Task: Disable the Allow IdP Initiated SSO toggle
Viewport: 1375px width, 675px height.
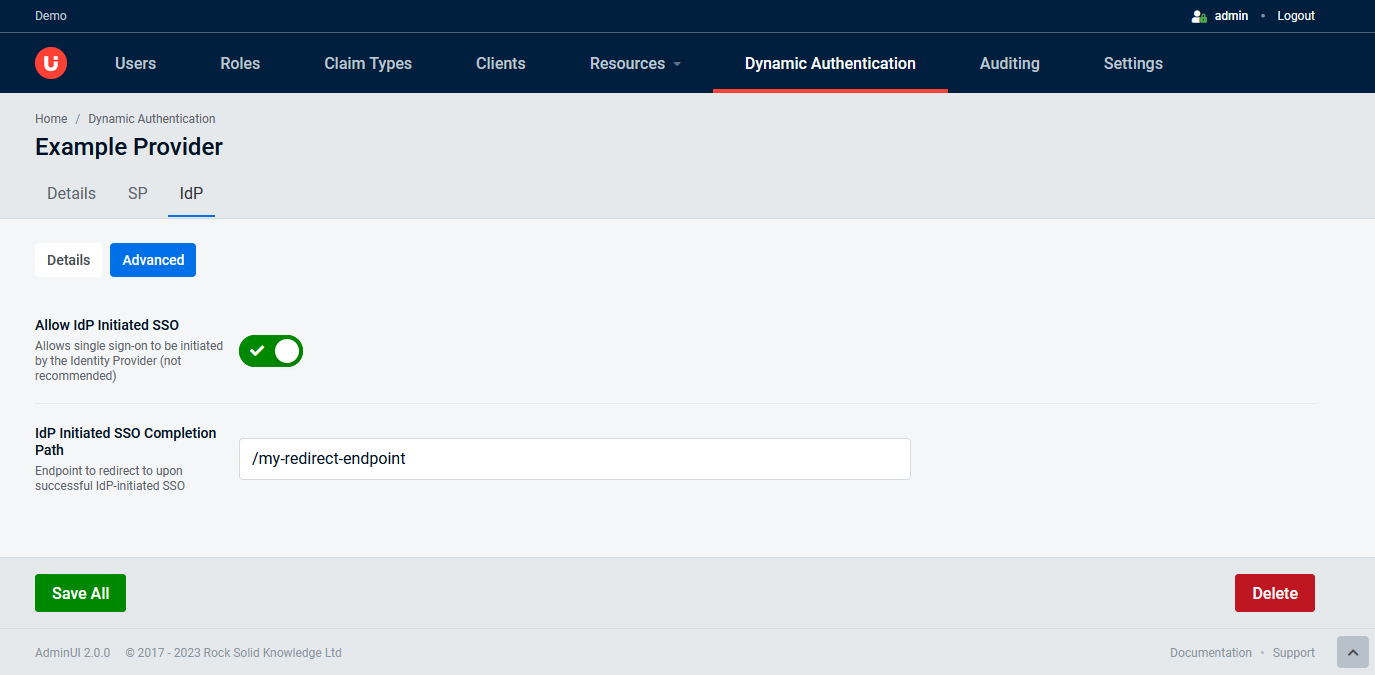Action: (x=270, y=351)
